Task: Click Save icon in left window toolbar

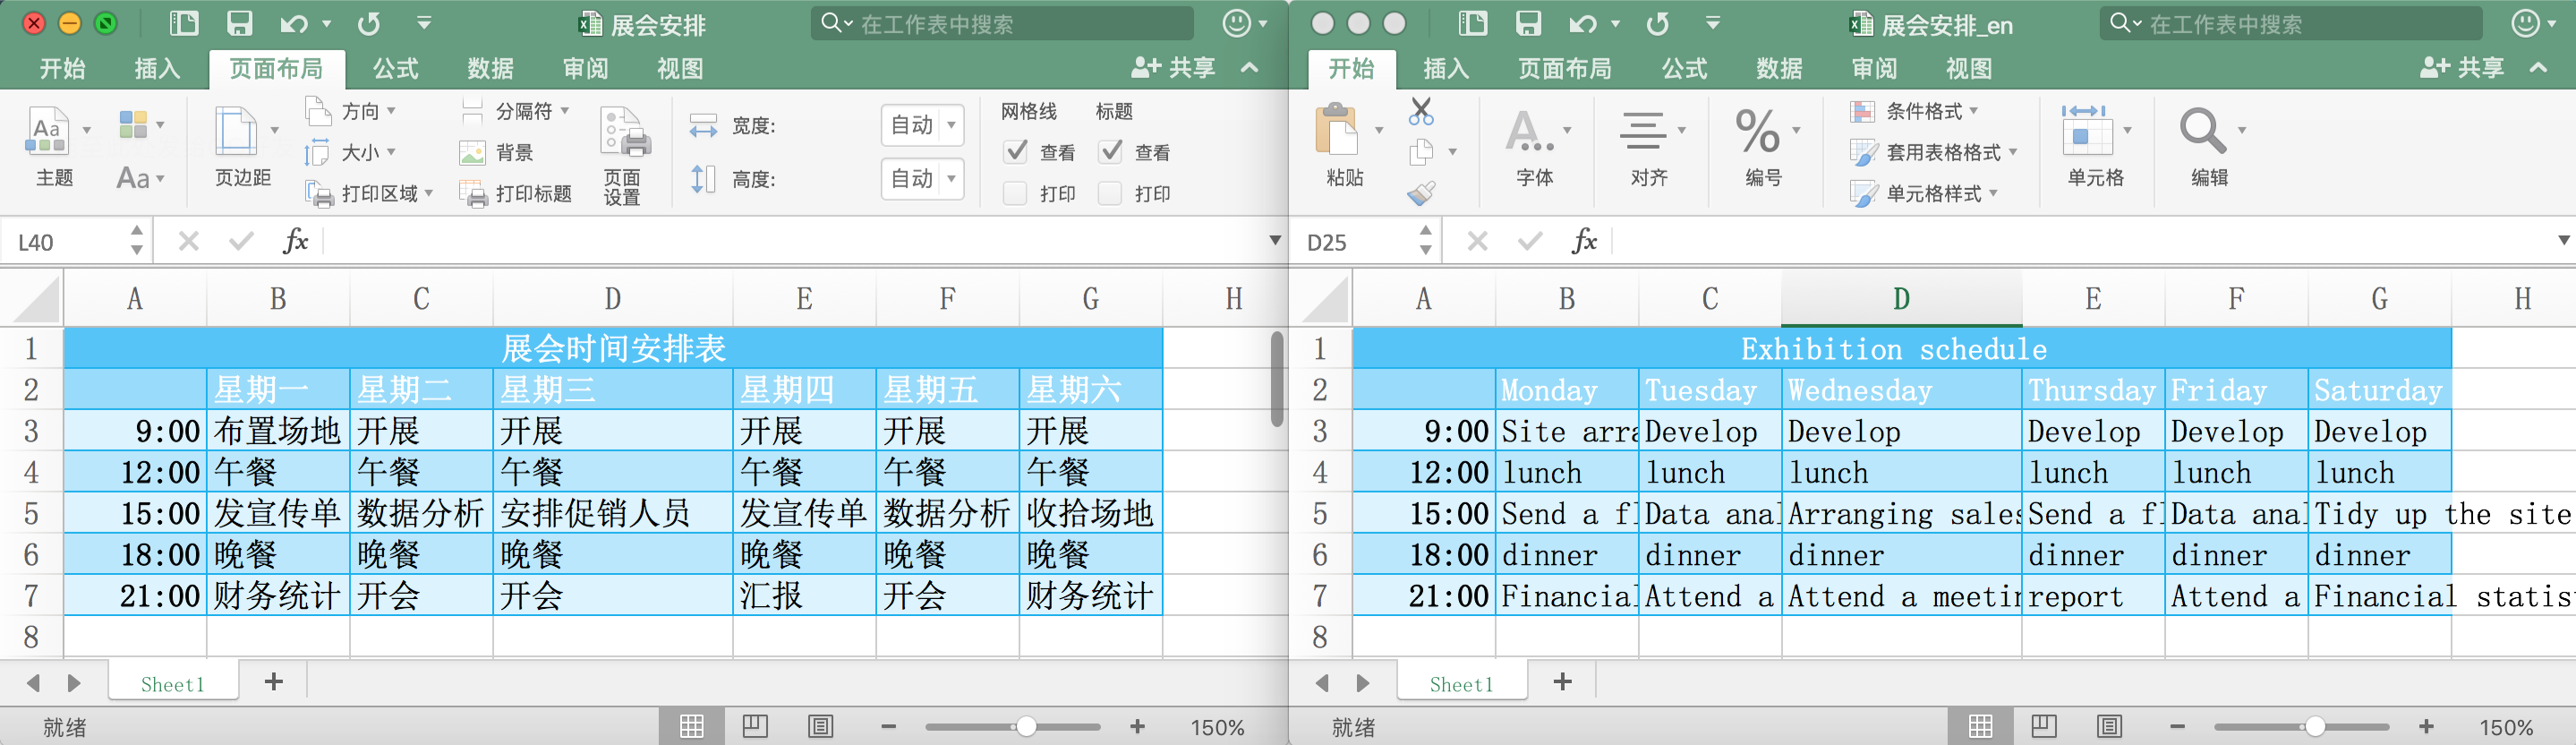Action: 239,23
